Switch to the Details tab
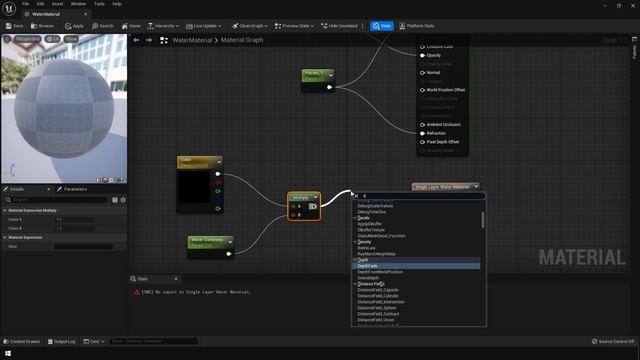 tap(16, 189)
